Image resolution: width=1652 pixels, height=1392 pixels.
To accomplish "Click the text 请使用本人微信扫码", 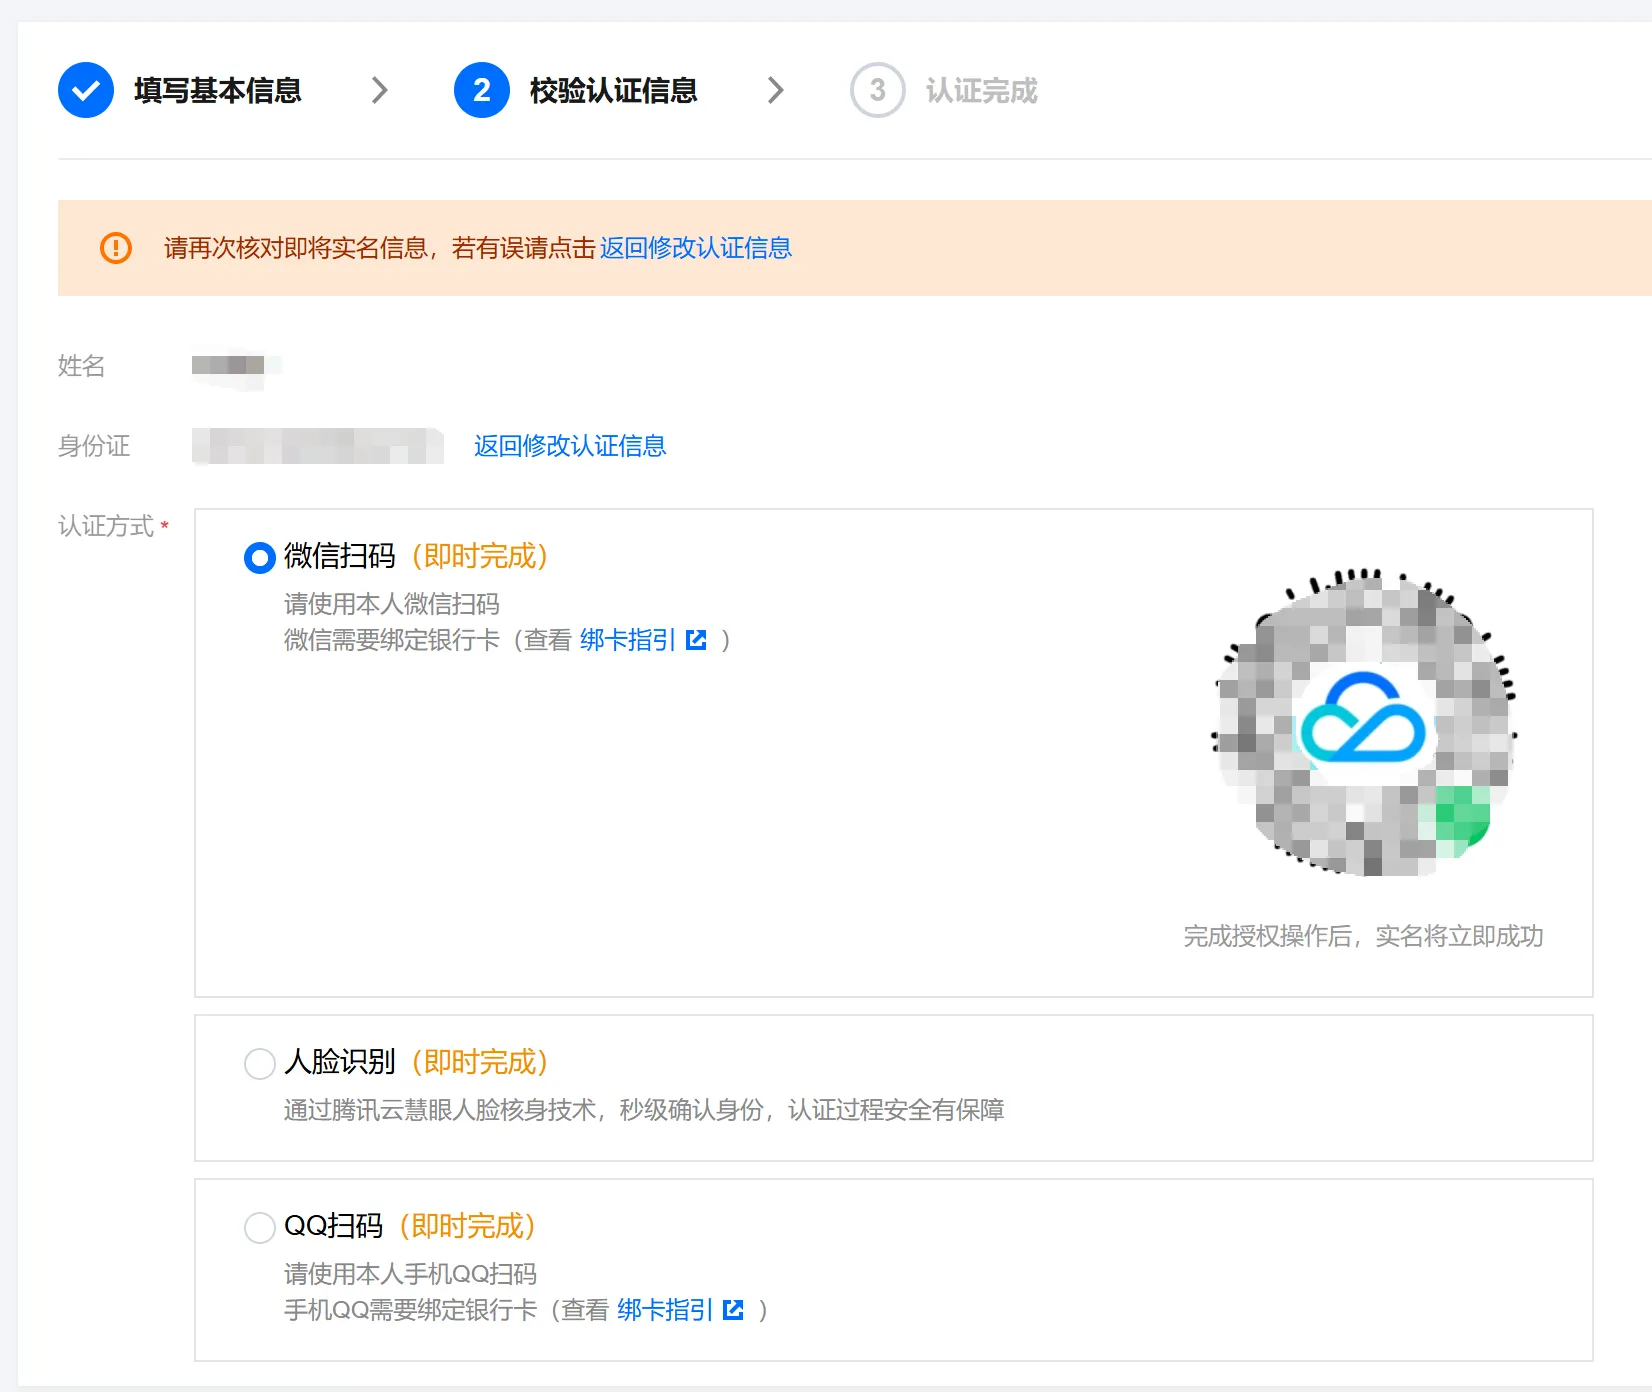I will [x=392, y=604].
